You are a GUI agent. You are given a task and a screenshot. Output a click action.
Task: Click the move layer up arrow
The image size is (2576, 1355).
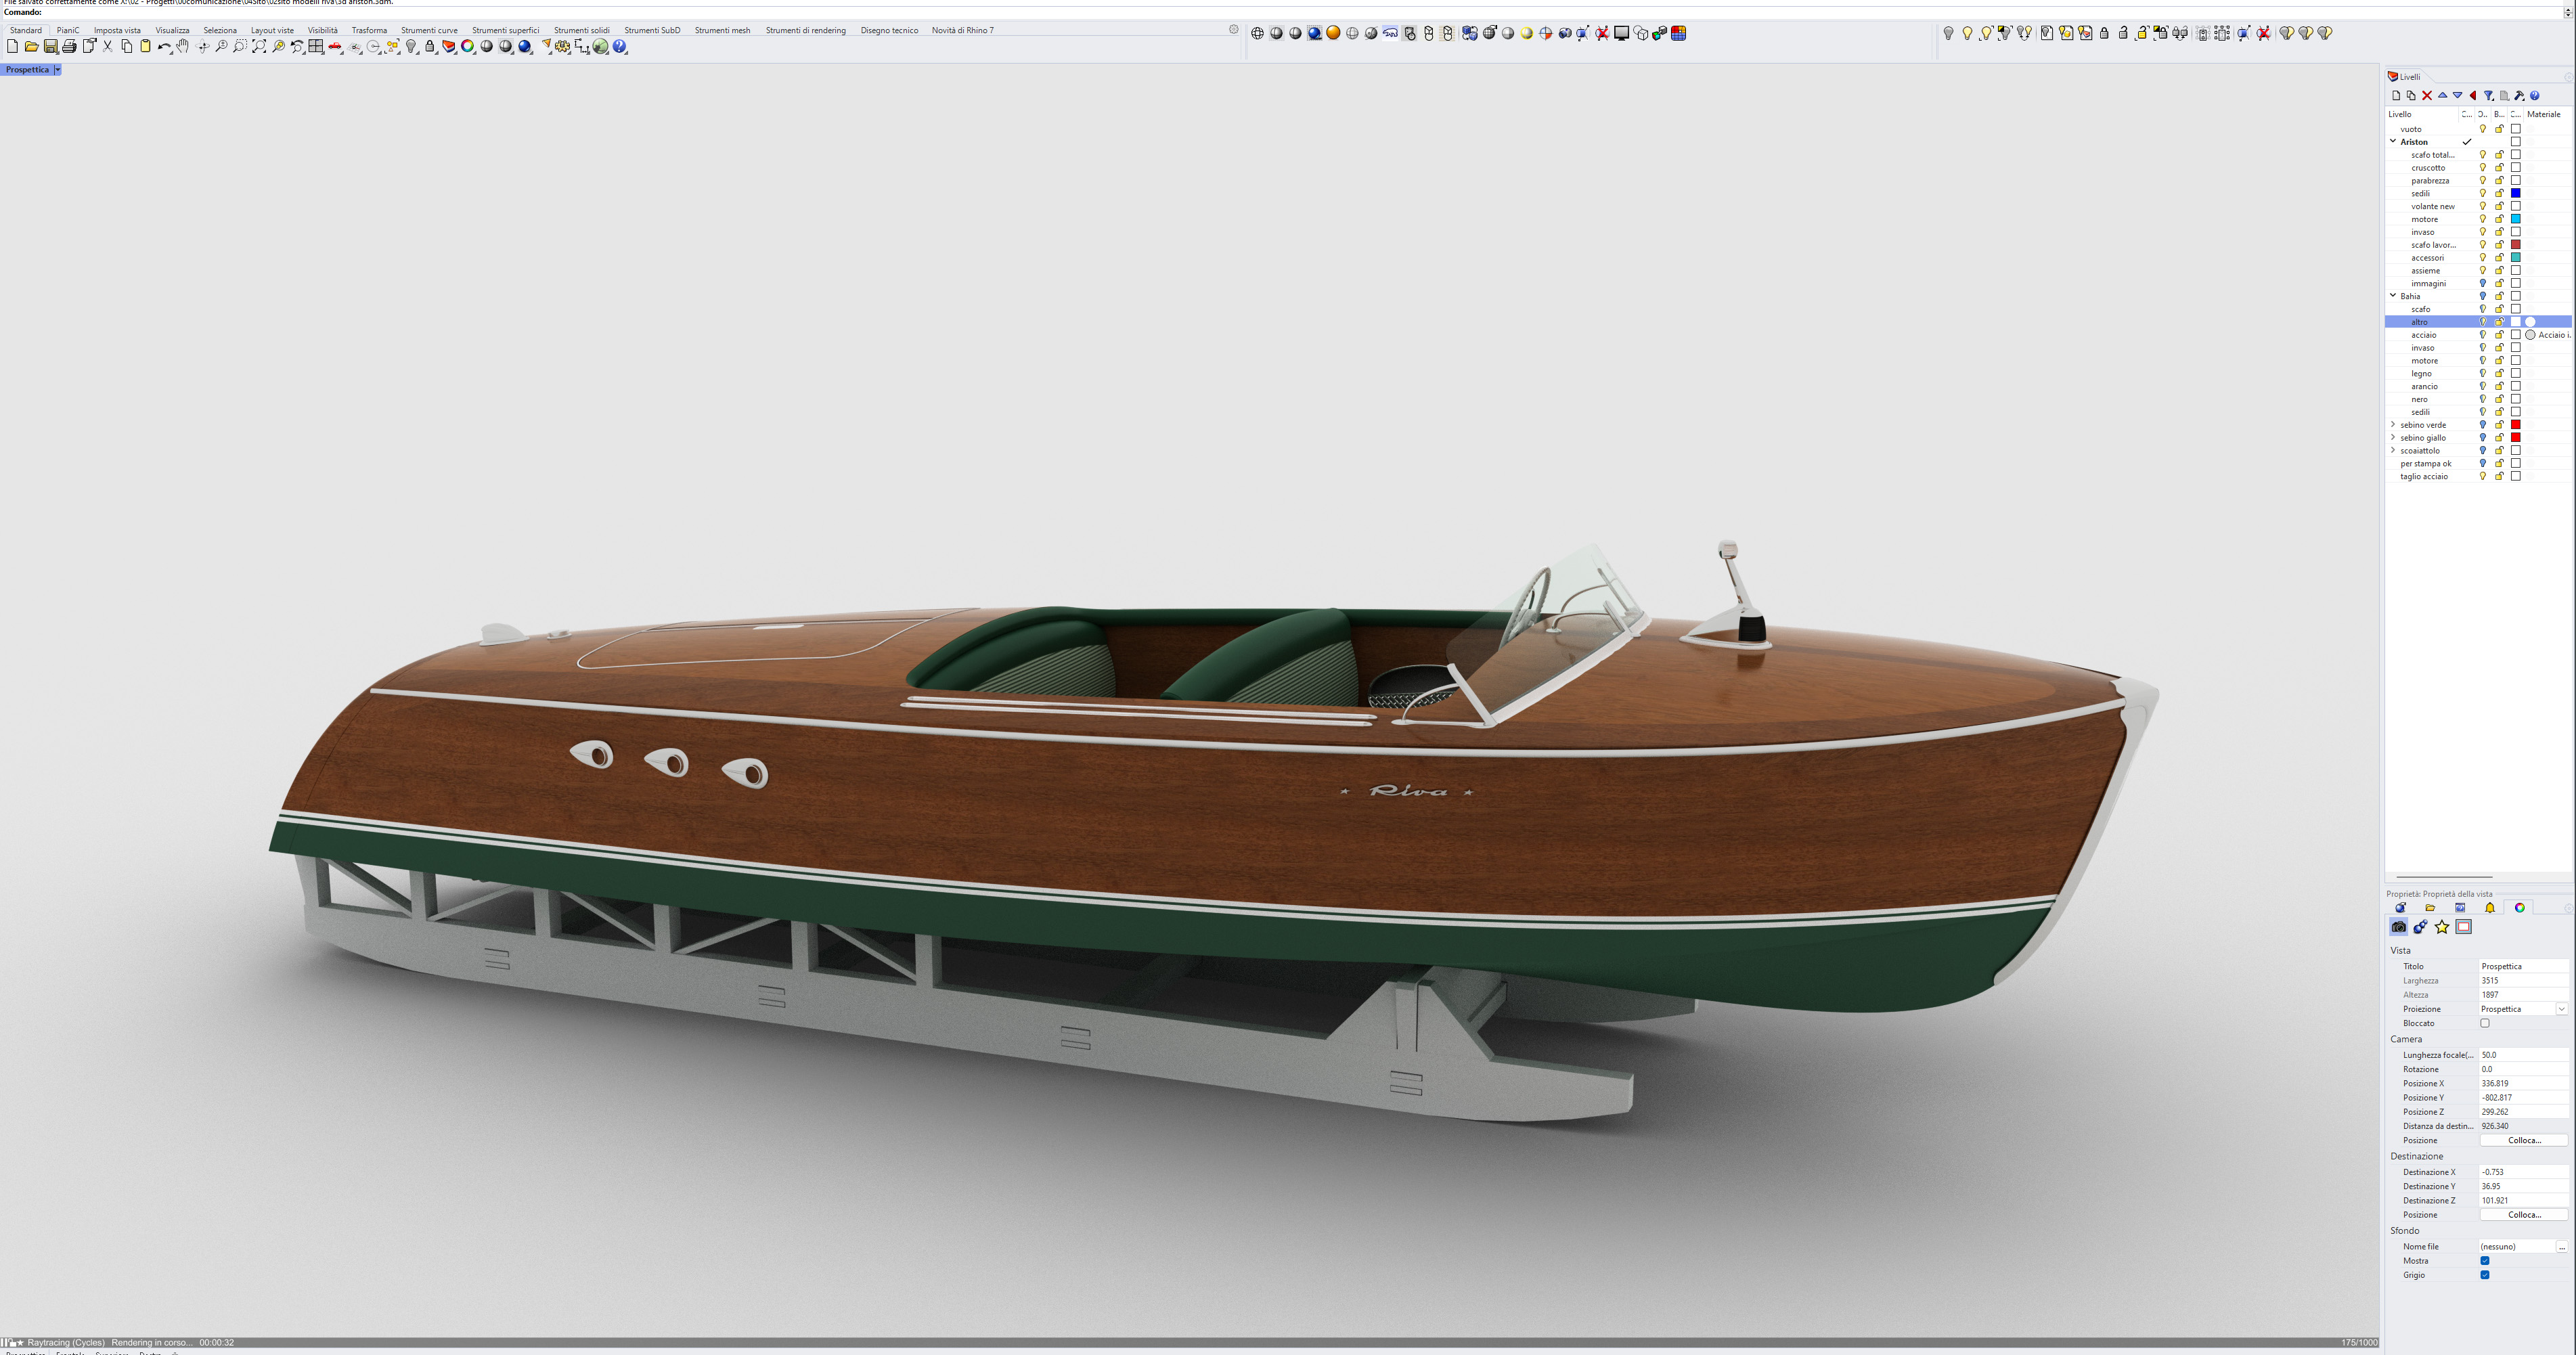click(2442, 96)
